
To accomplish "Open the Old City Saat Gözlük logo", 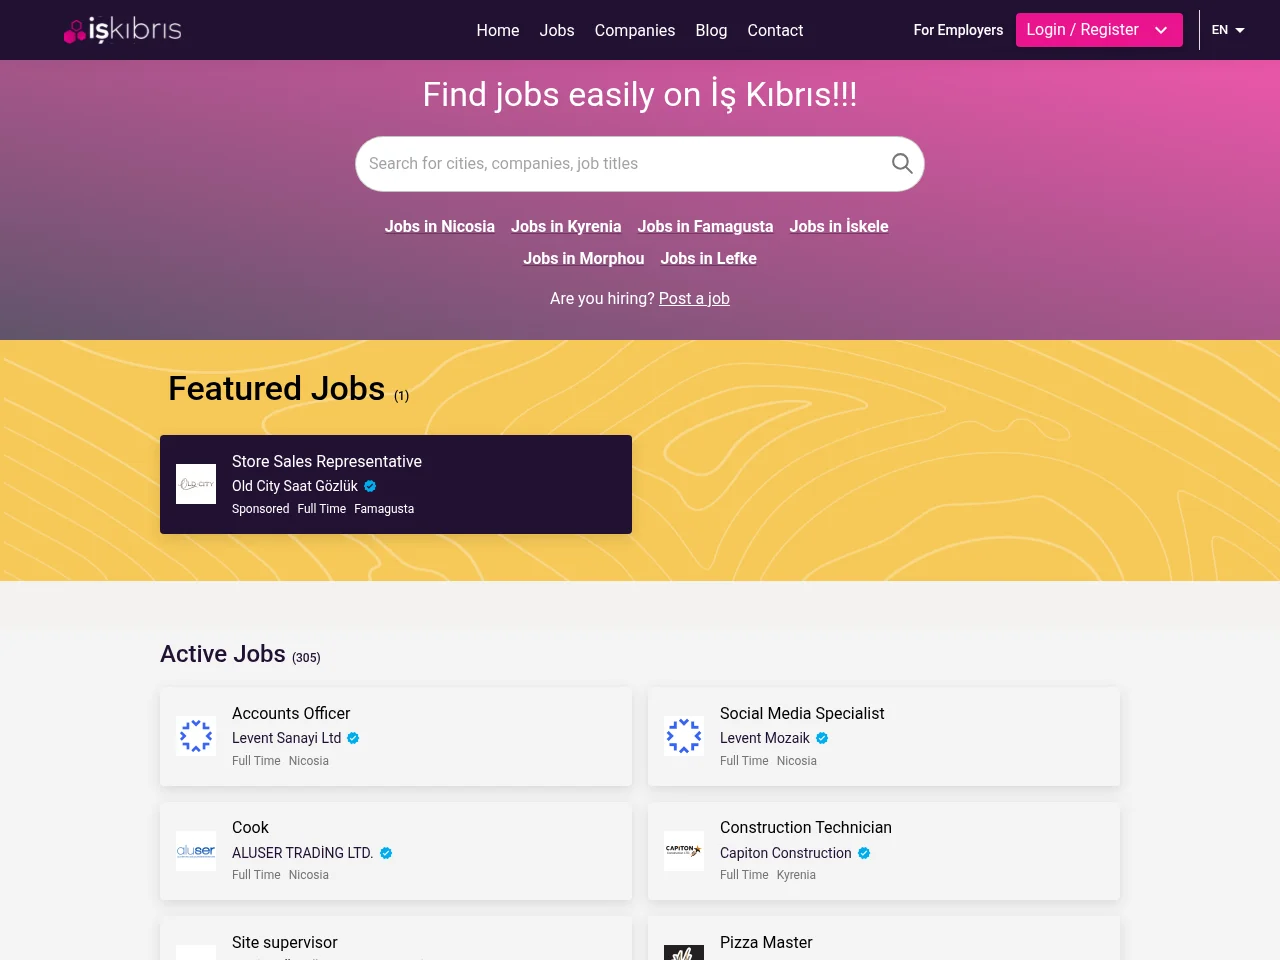I will tap(196, 484).
